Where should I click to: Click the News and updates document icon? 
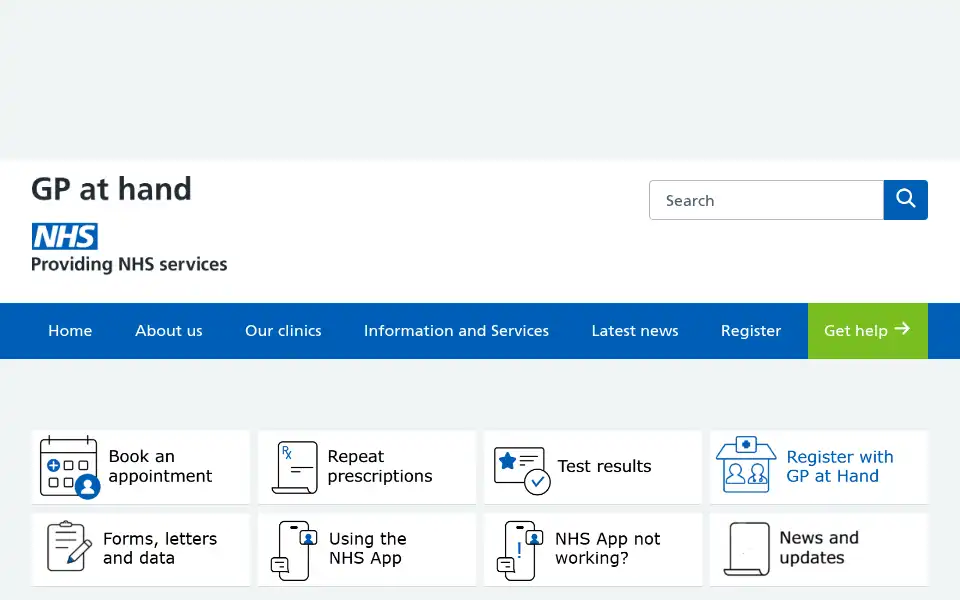coord(747,549)
